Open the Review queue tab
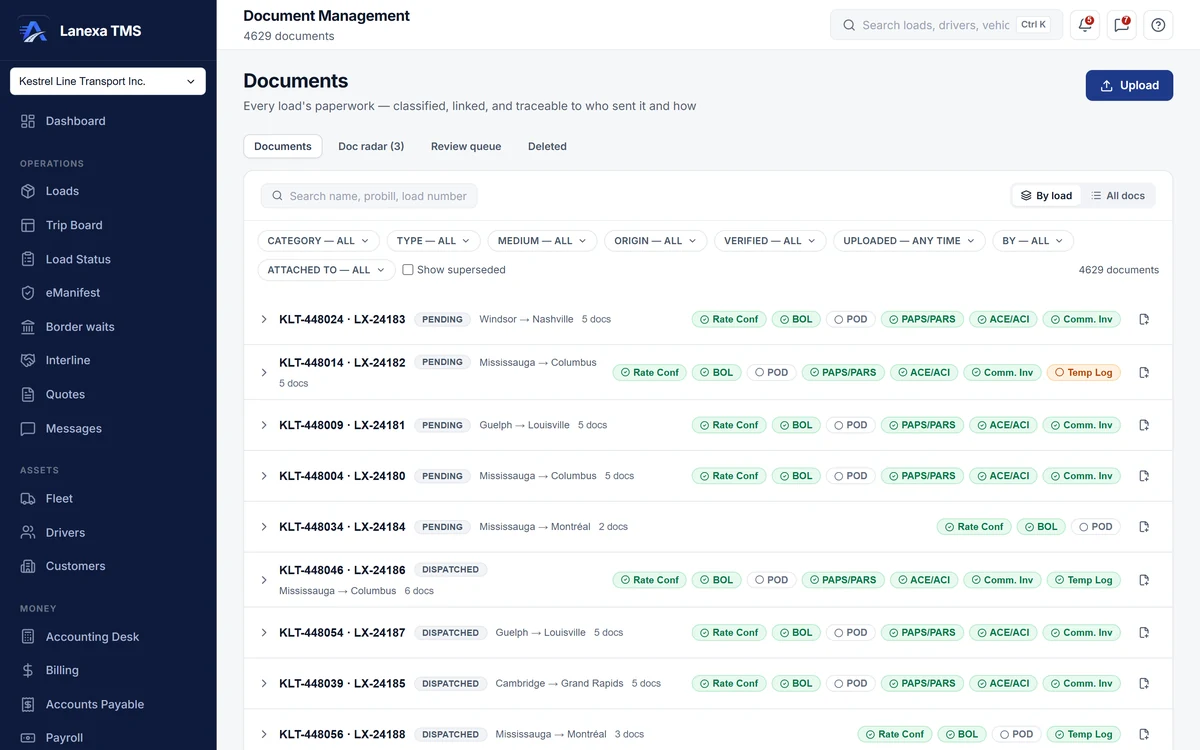1200x750 pixels. point(466,146)
